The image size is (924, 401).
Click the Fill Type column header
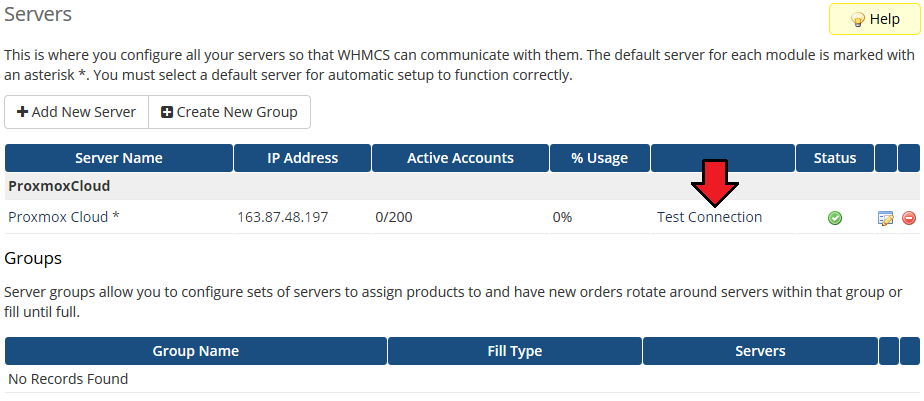(x=515, y=351)
